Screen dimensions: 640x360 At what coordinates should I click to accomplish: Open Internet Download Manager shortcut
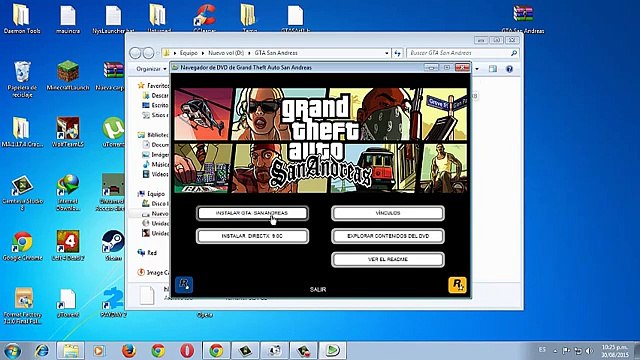tap(68, 193)
